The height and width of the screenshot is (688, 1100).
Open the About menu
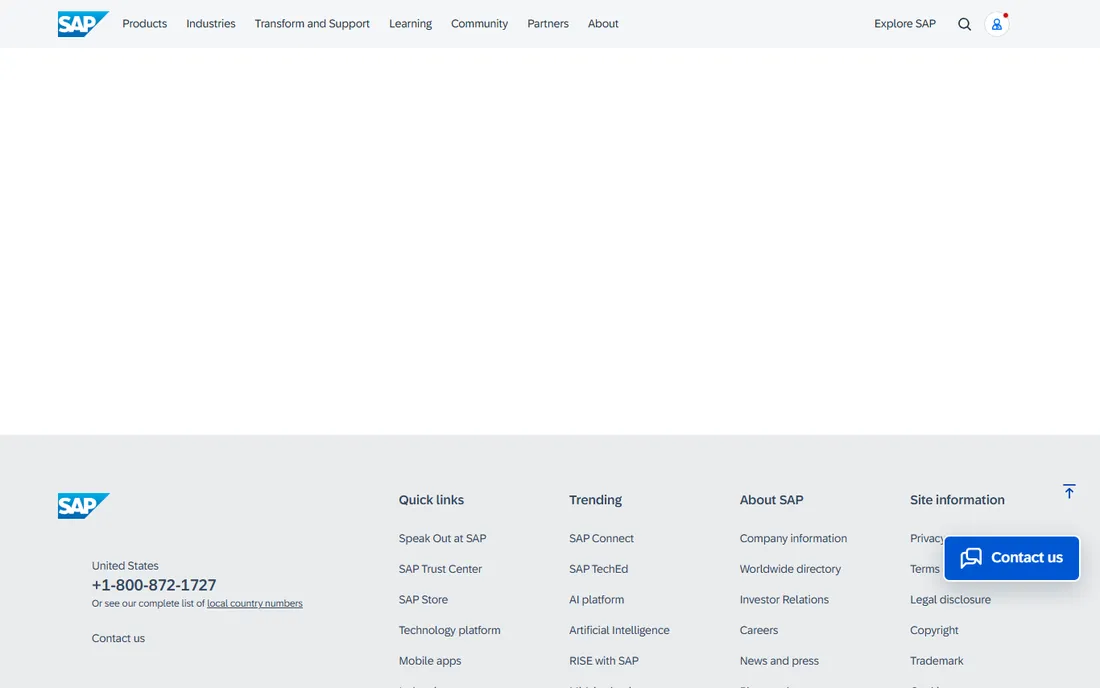603,24
